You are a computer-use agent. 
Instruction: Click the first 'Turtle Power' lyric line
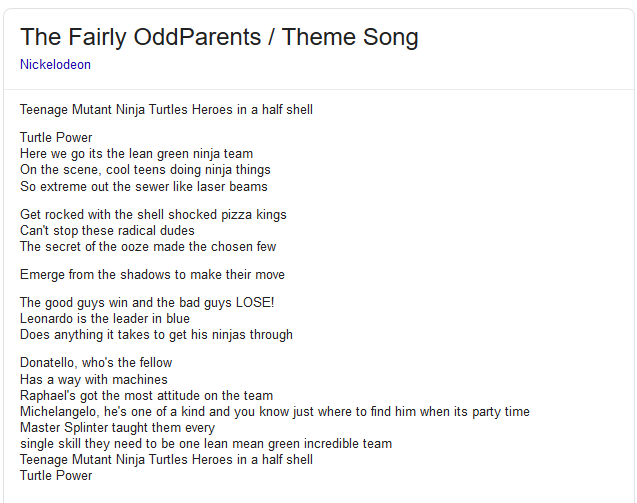tap(56, 137)
